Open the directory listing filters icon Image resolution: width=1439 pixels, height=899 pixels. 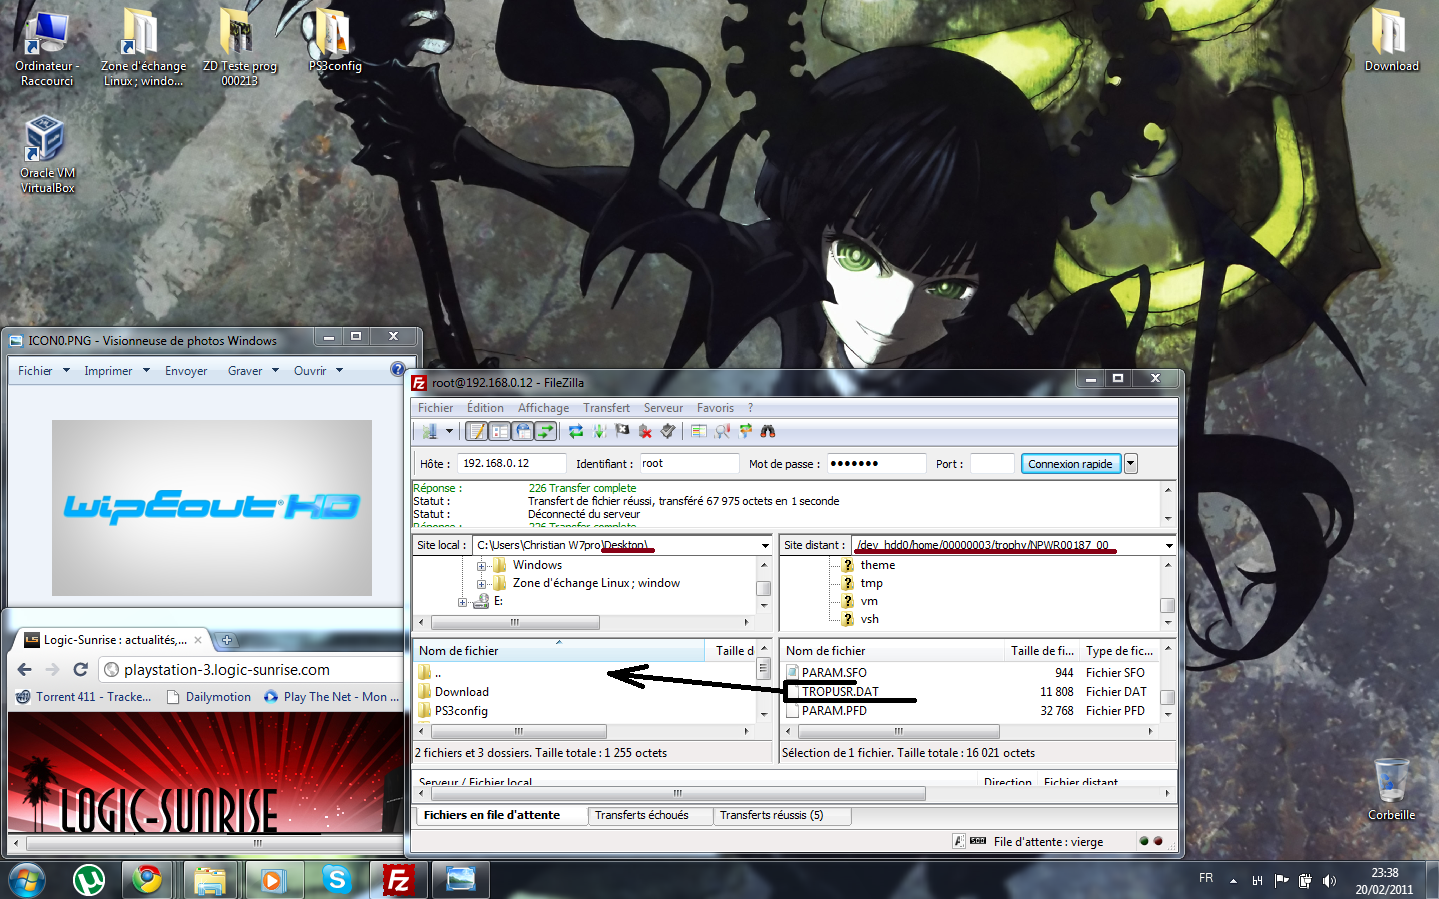[x=699, y=431]
